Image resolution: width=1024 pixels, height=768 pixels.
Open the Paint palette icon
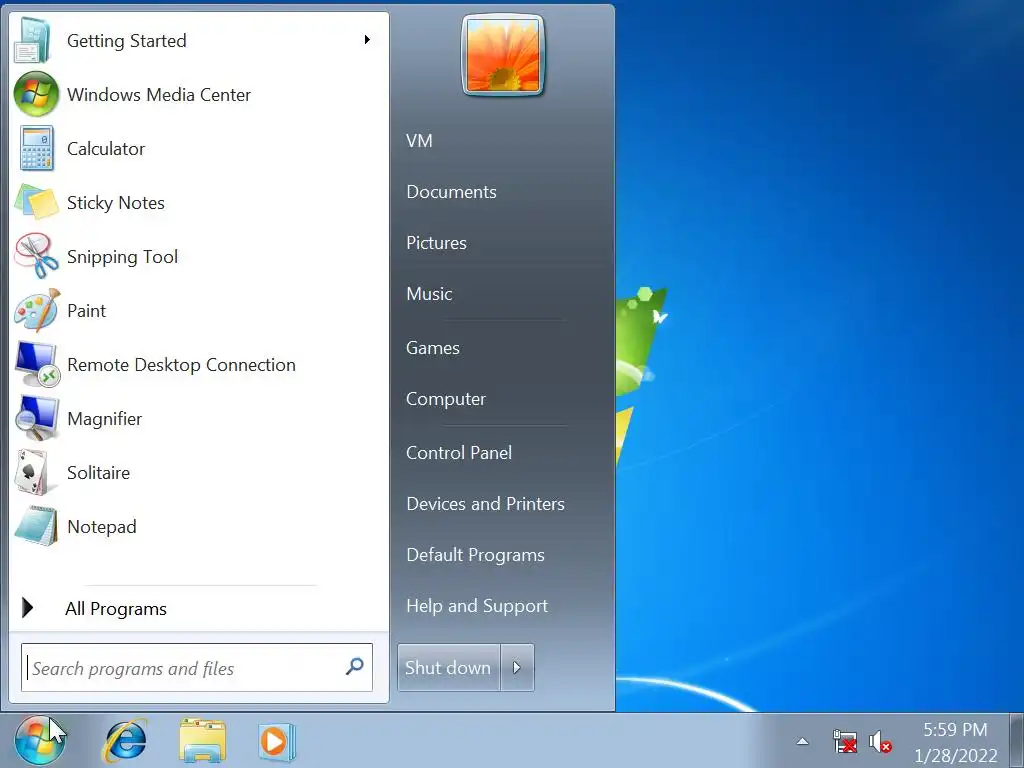pyautogui.click(x=37, y=310)
